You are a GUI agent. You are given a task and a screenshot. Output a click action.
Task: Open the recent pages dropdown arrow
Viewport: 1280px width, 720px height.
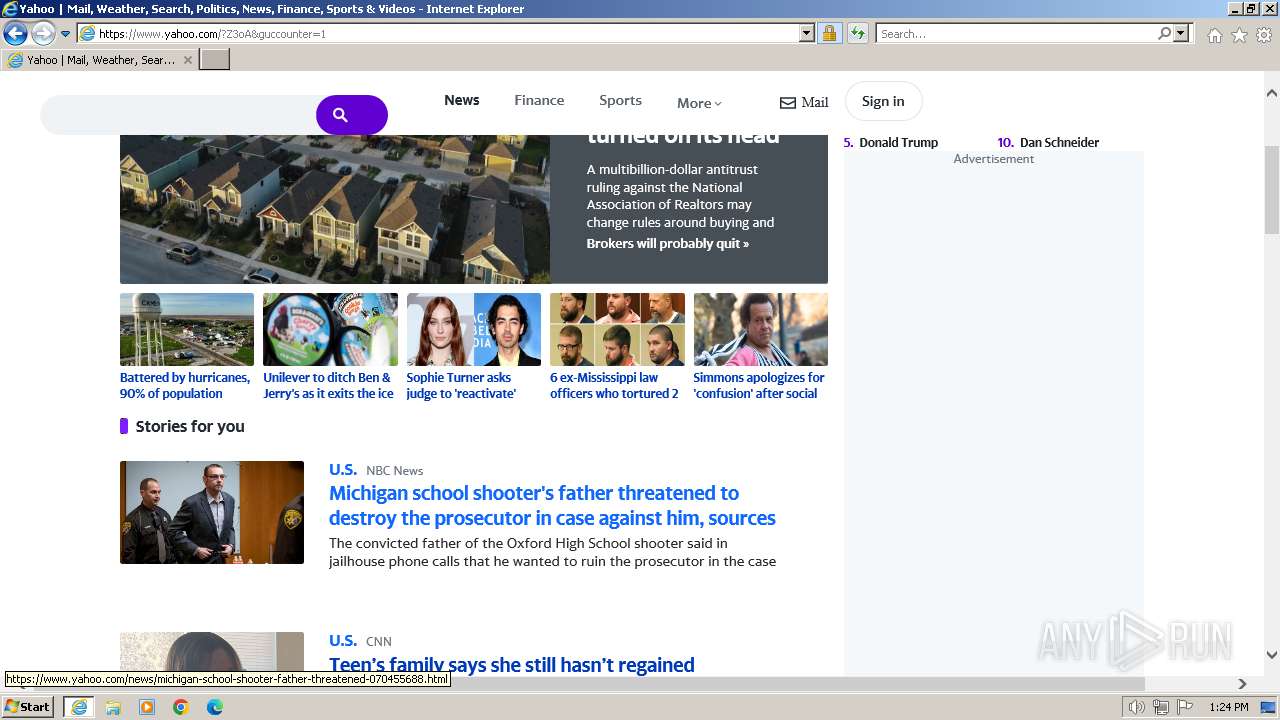click(x=66, y=34)
